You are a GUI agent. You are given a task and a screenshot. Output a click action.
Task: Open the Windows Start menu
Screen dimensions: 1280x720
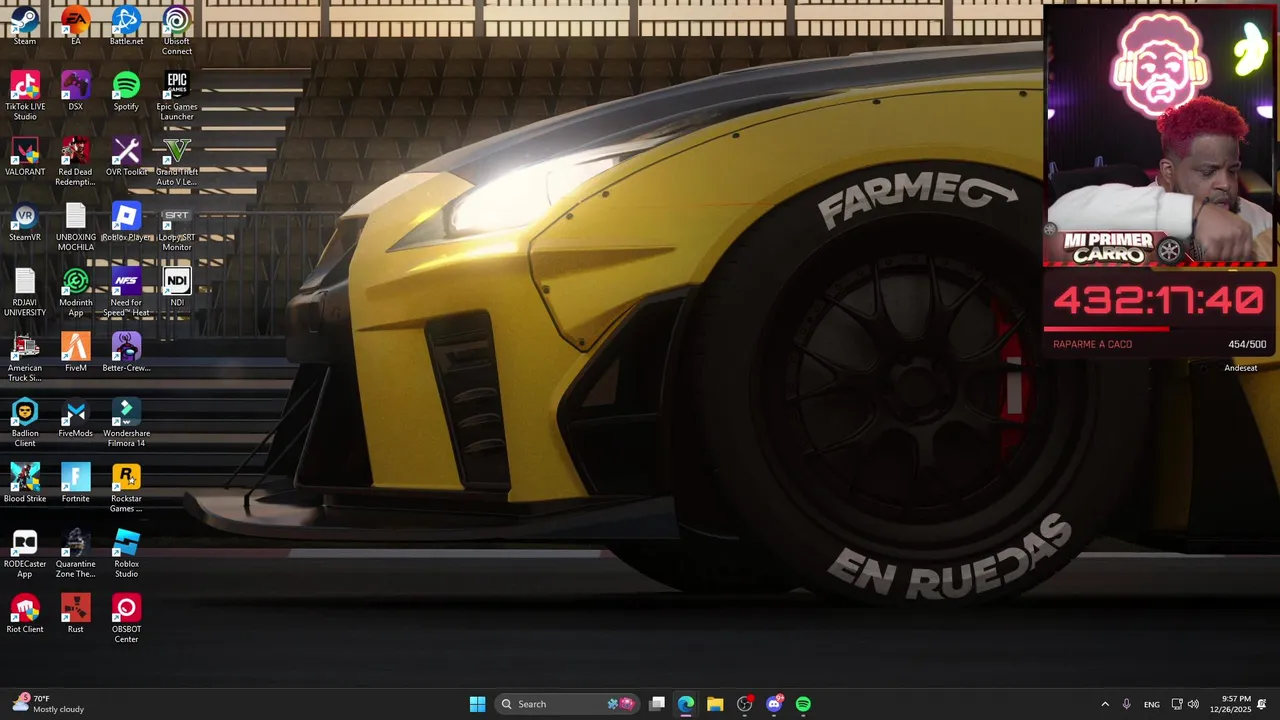(x=478, y=704)
